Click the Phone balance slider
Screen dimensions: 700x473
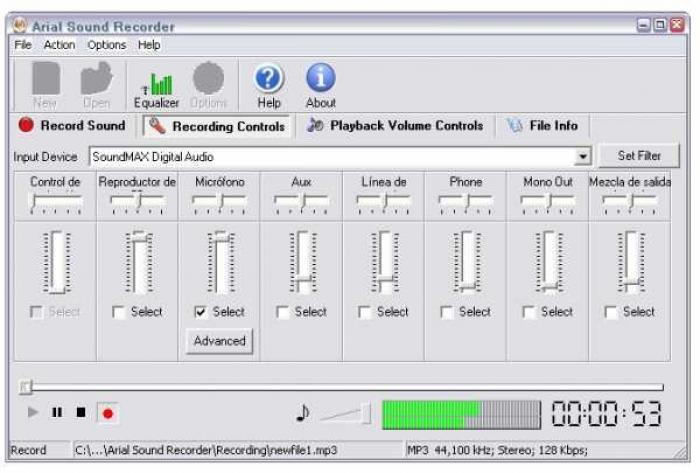tap(465, 203)
